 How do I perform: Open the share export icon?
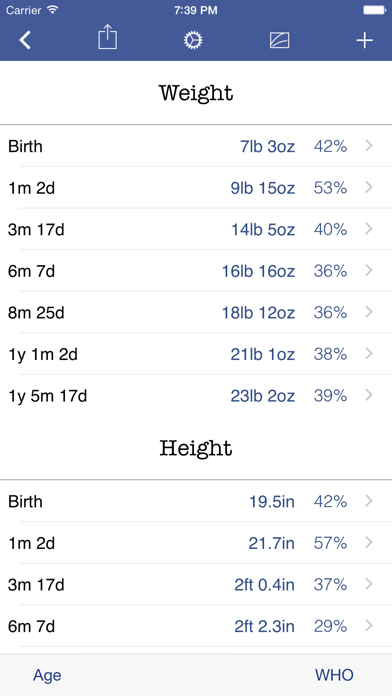pyautogui.click(x=107, y=37)
